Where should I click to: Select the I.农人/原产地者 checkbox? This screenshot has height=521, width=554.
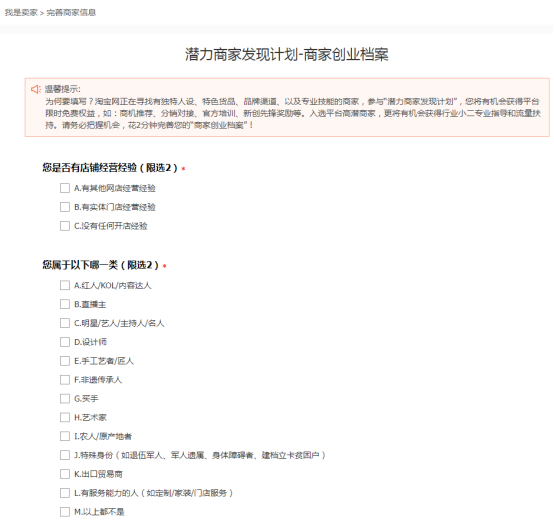pos(65,436)
